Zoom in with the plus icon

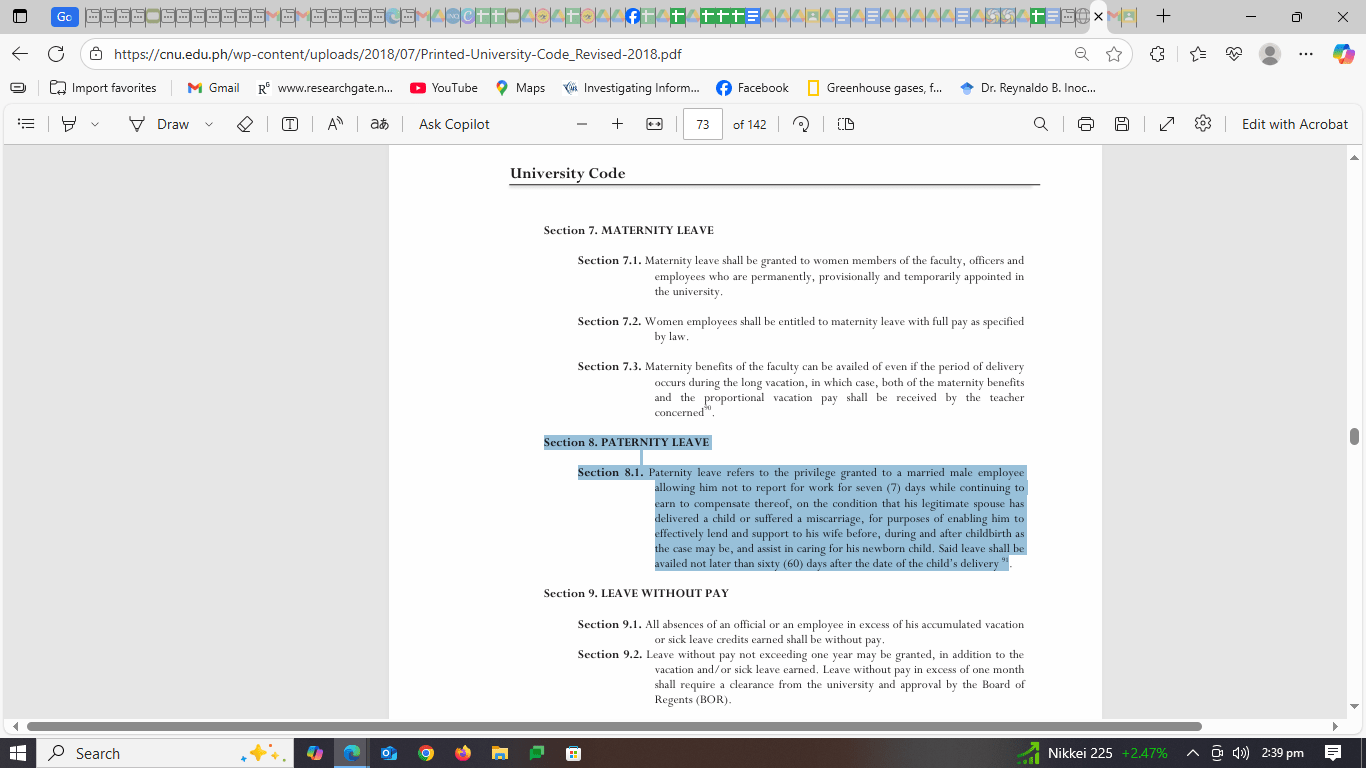(x=617, y=124)
